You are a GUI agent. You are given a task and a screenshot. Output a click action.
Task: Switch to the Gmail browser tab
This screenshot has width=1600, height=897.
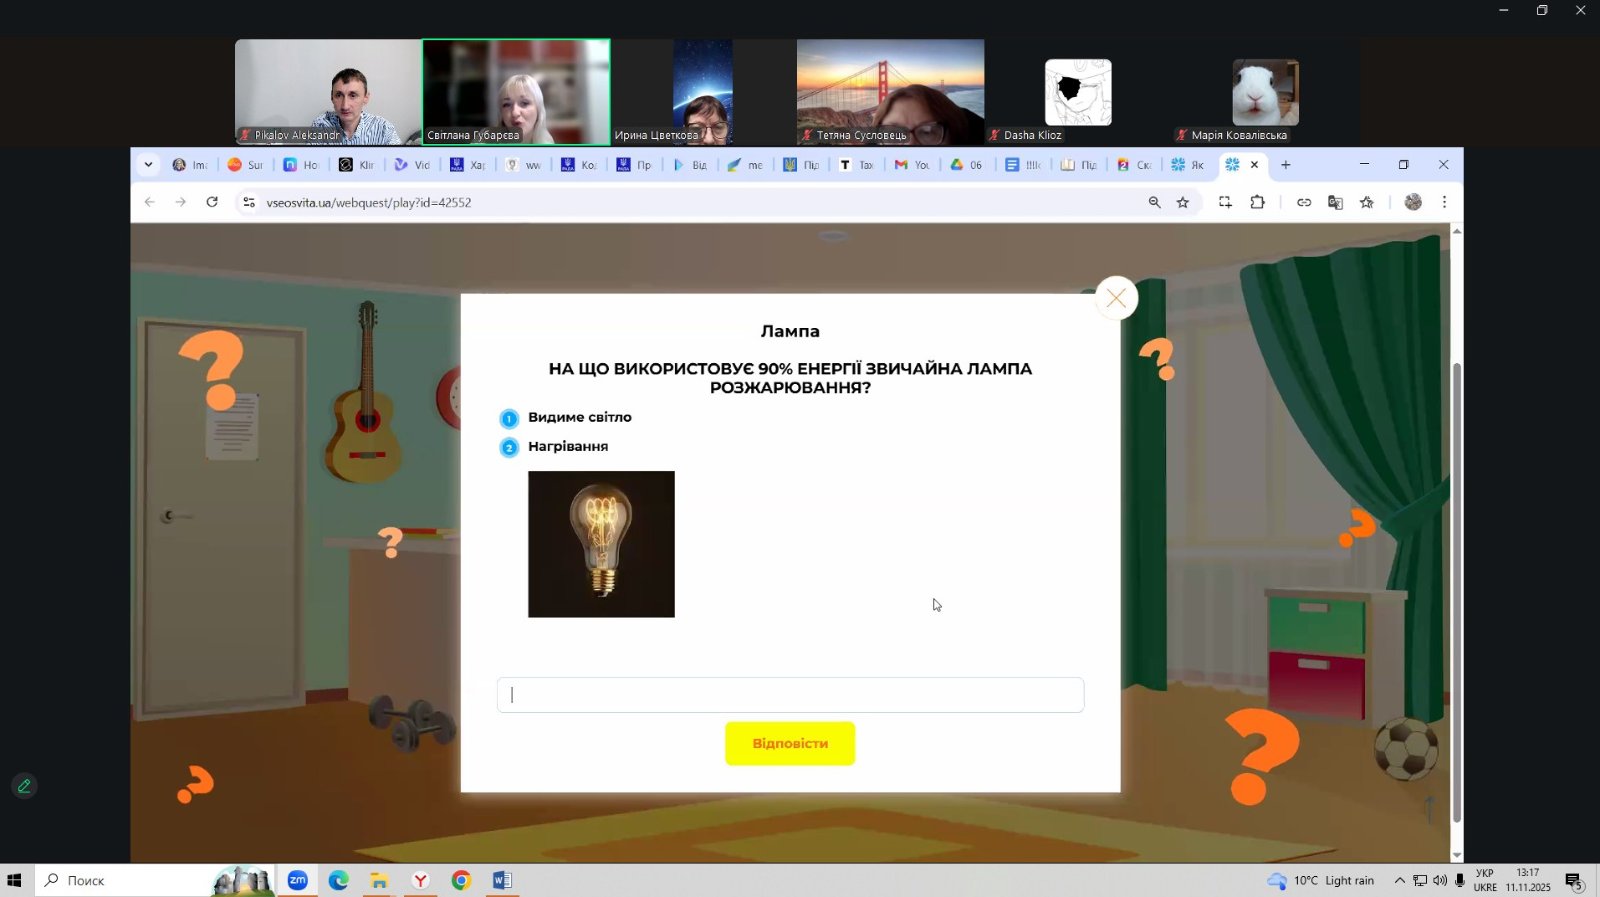coord(911,165)
